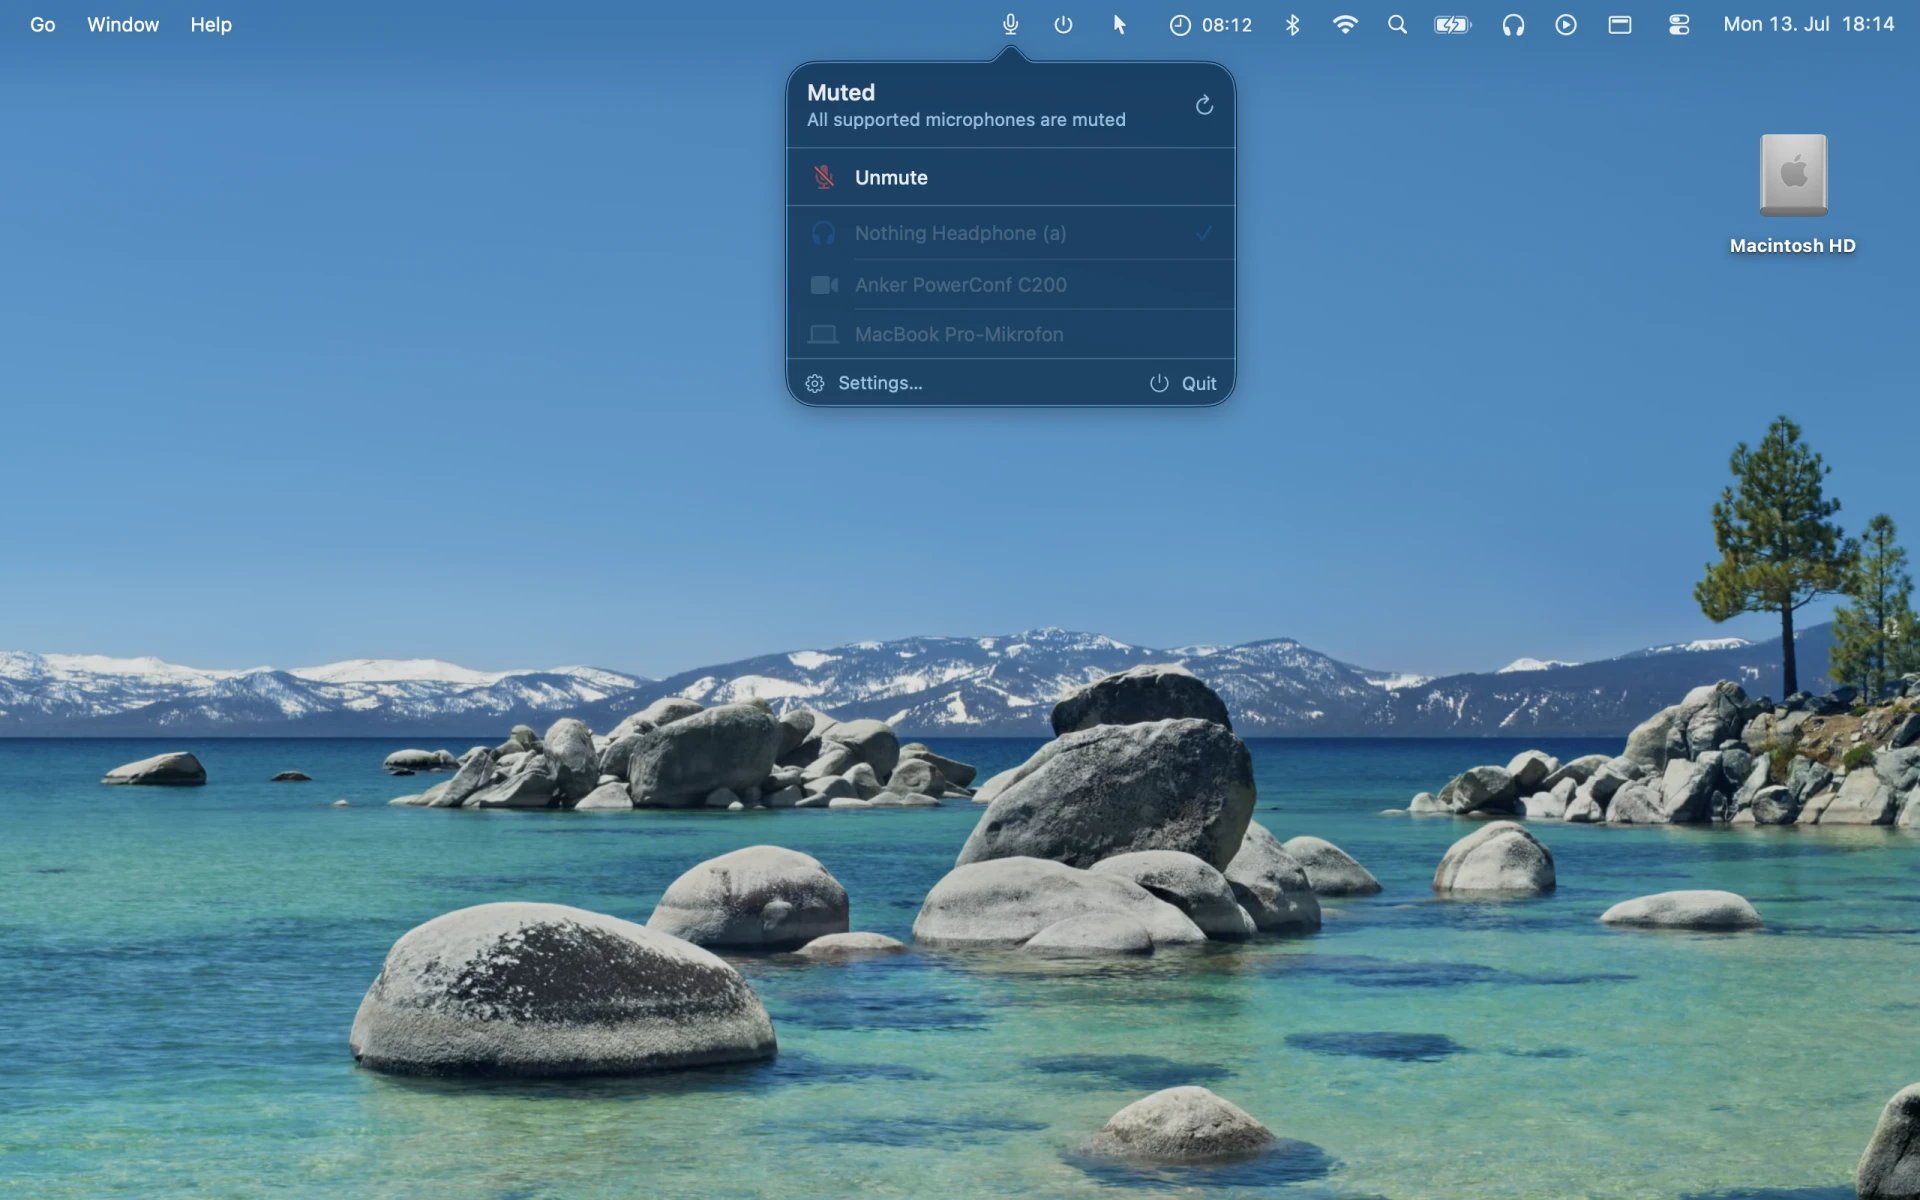
Task: Open the Help menu
Action: (211, 25)
